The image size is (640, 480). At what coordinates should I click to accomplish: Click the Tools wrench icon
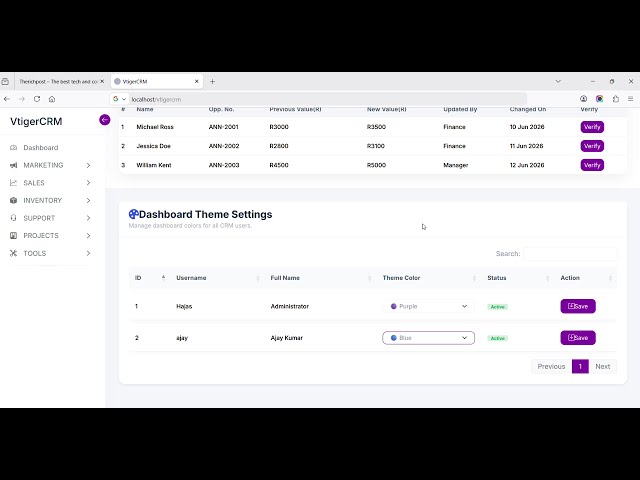click(x=13, y=253)
